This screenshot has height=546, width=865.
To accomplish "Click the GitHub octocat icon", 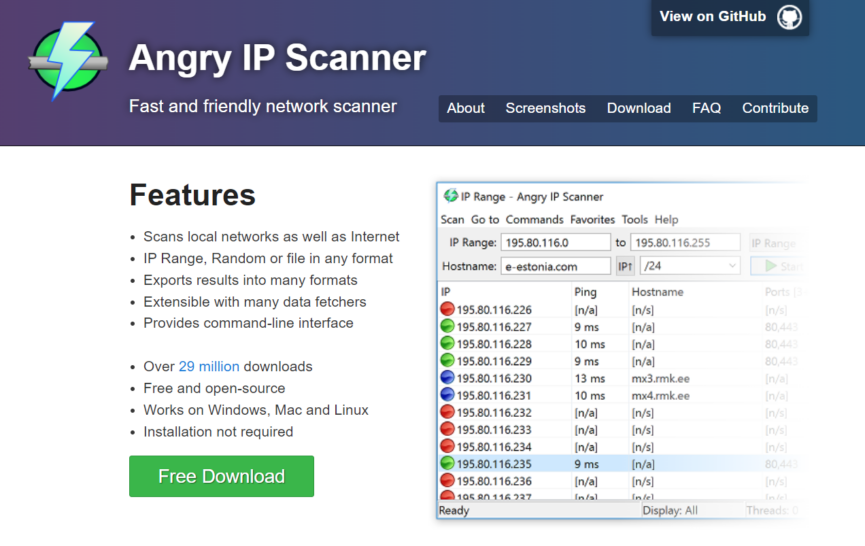I will tap(789, 17).
